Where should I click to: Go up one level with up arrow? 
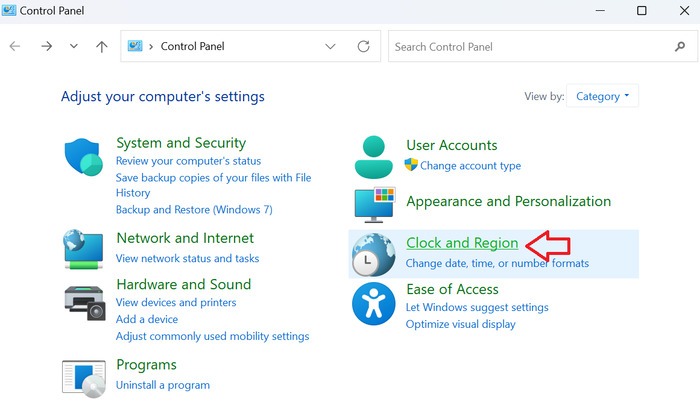[102, 47]
